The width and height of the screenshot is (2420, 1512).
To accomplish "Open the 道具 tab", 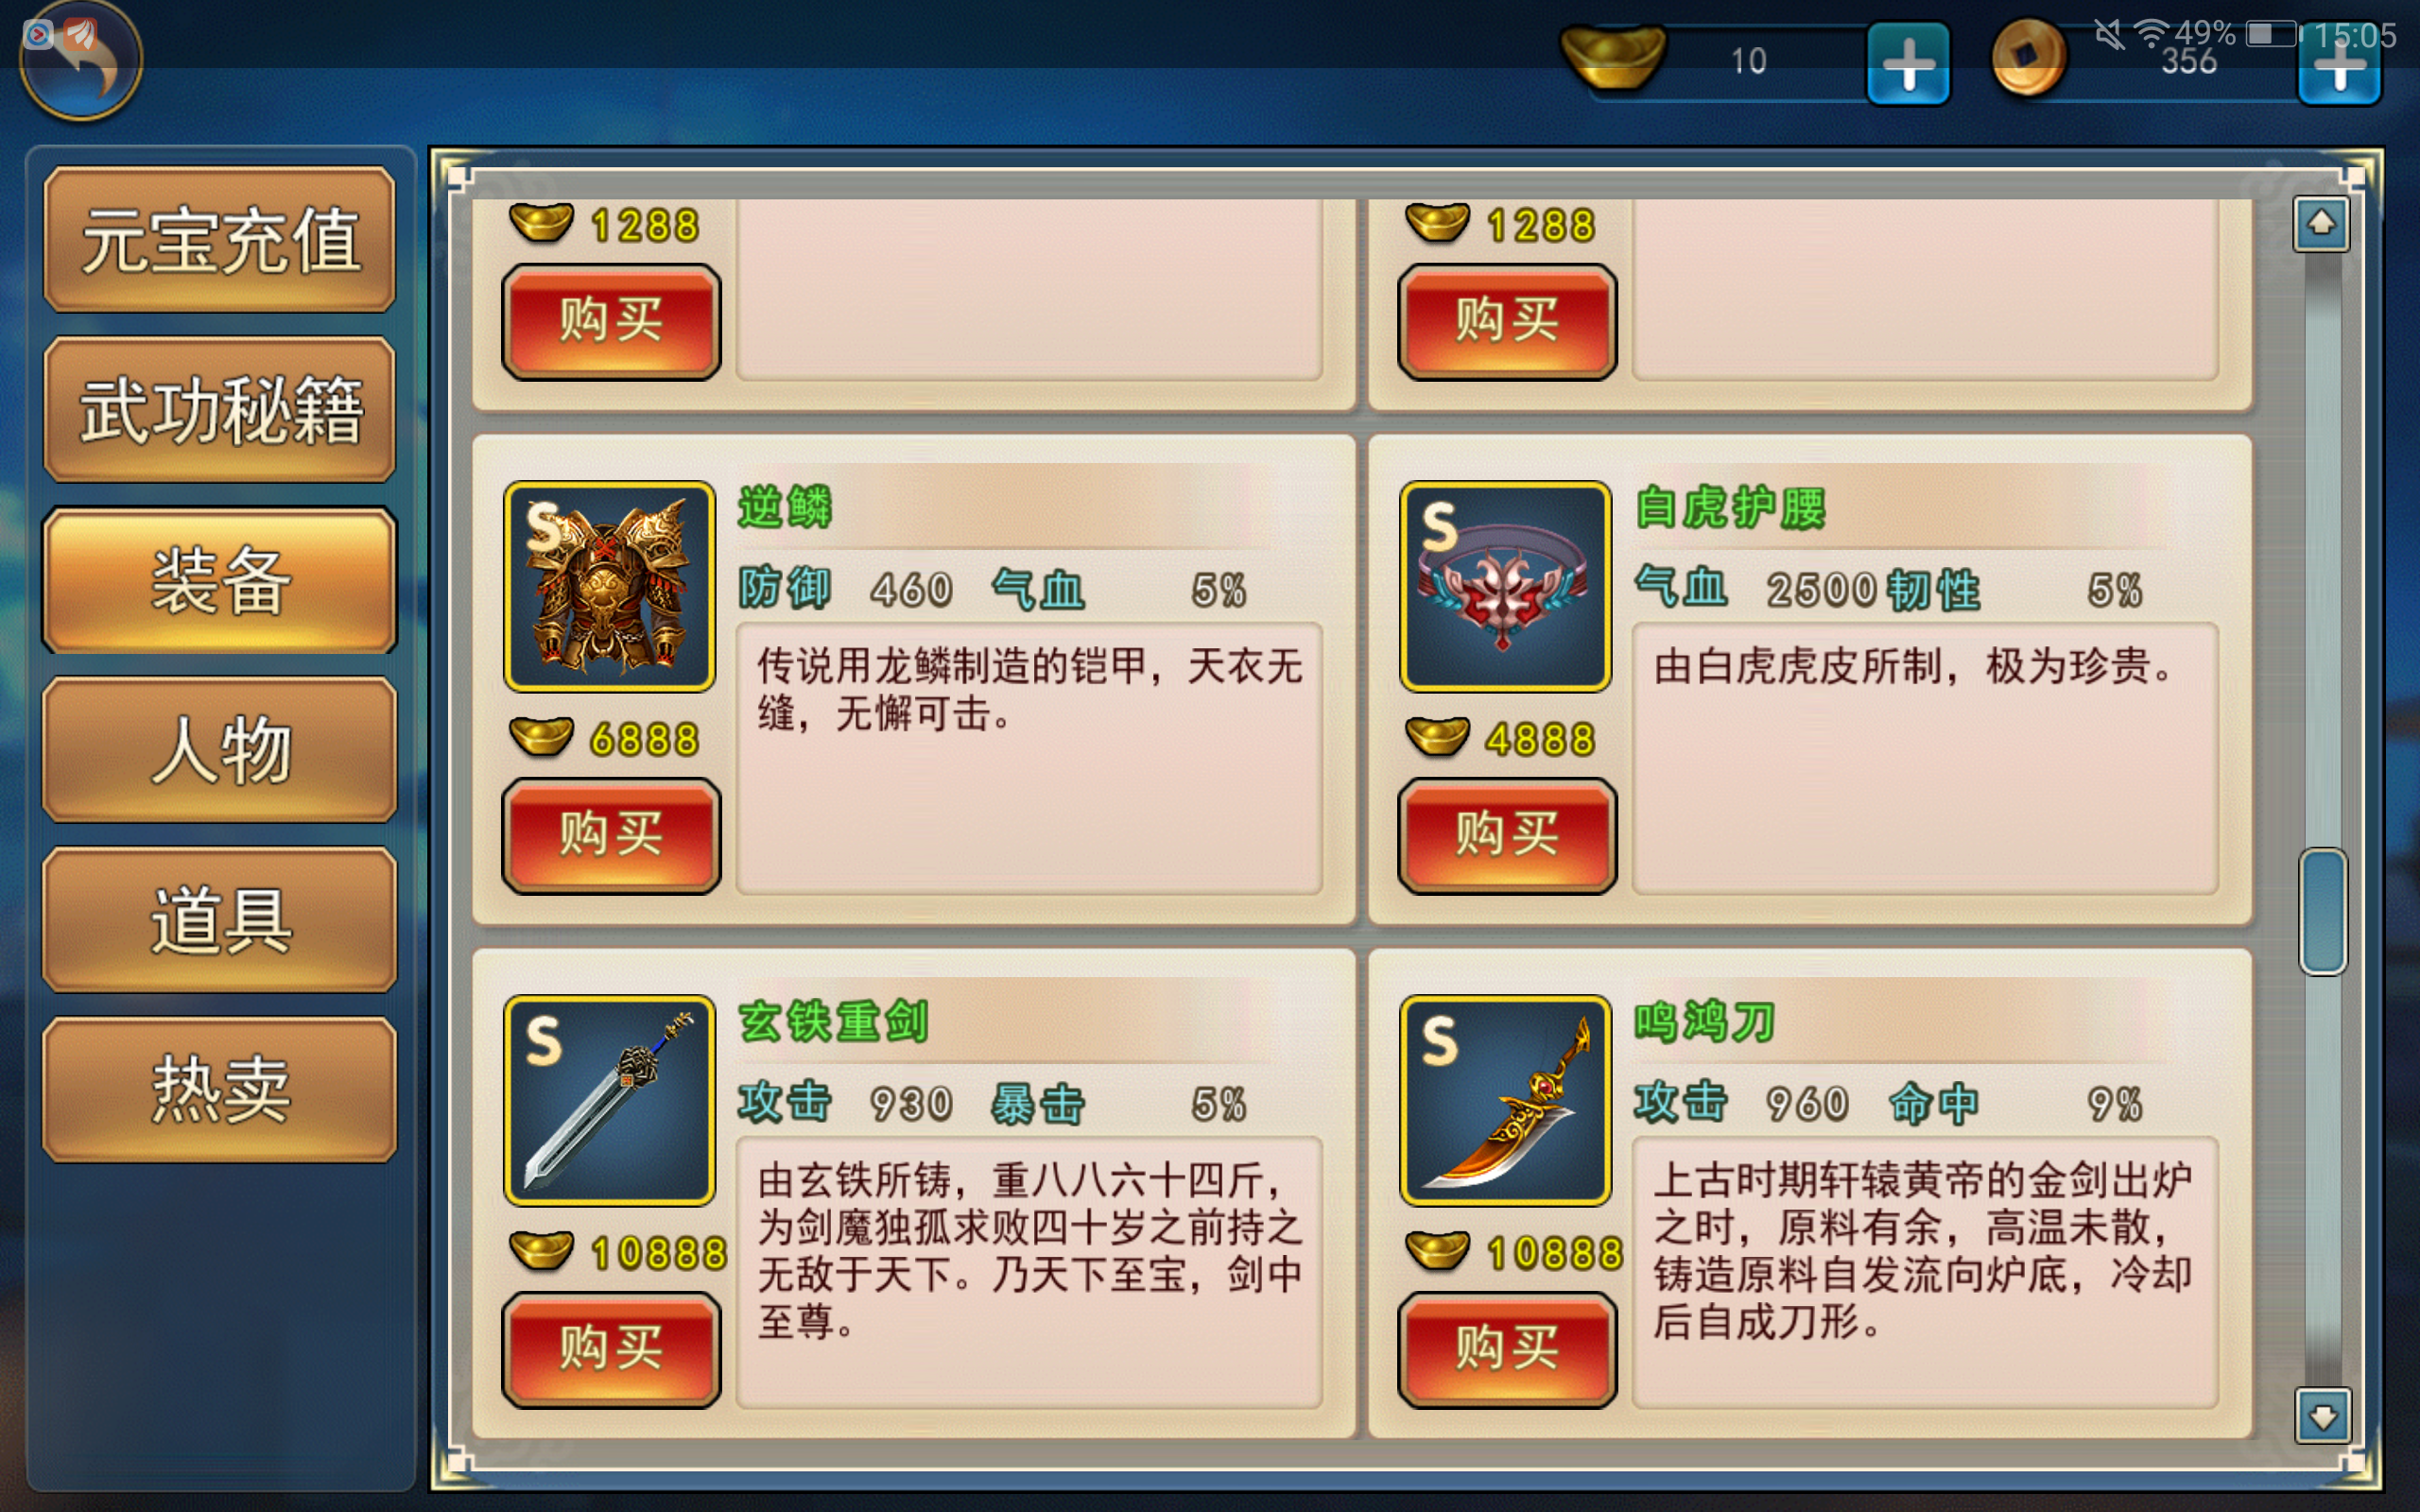I will tap(219, 919).
